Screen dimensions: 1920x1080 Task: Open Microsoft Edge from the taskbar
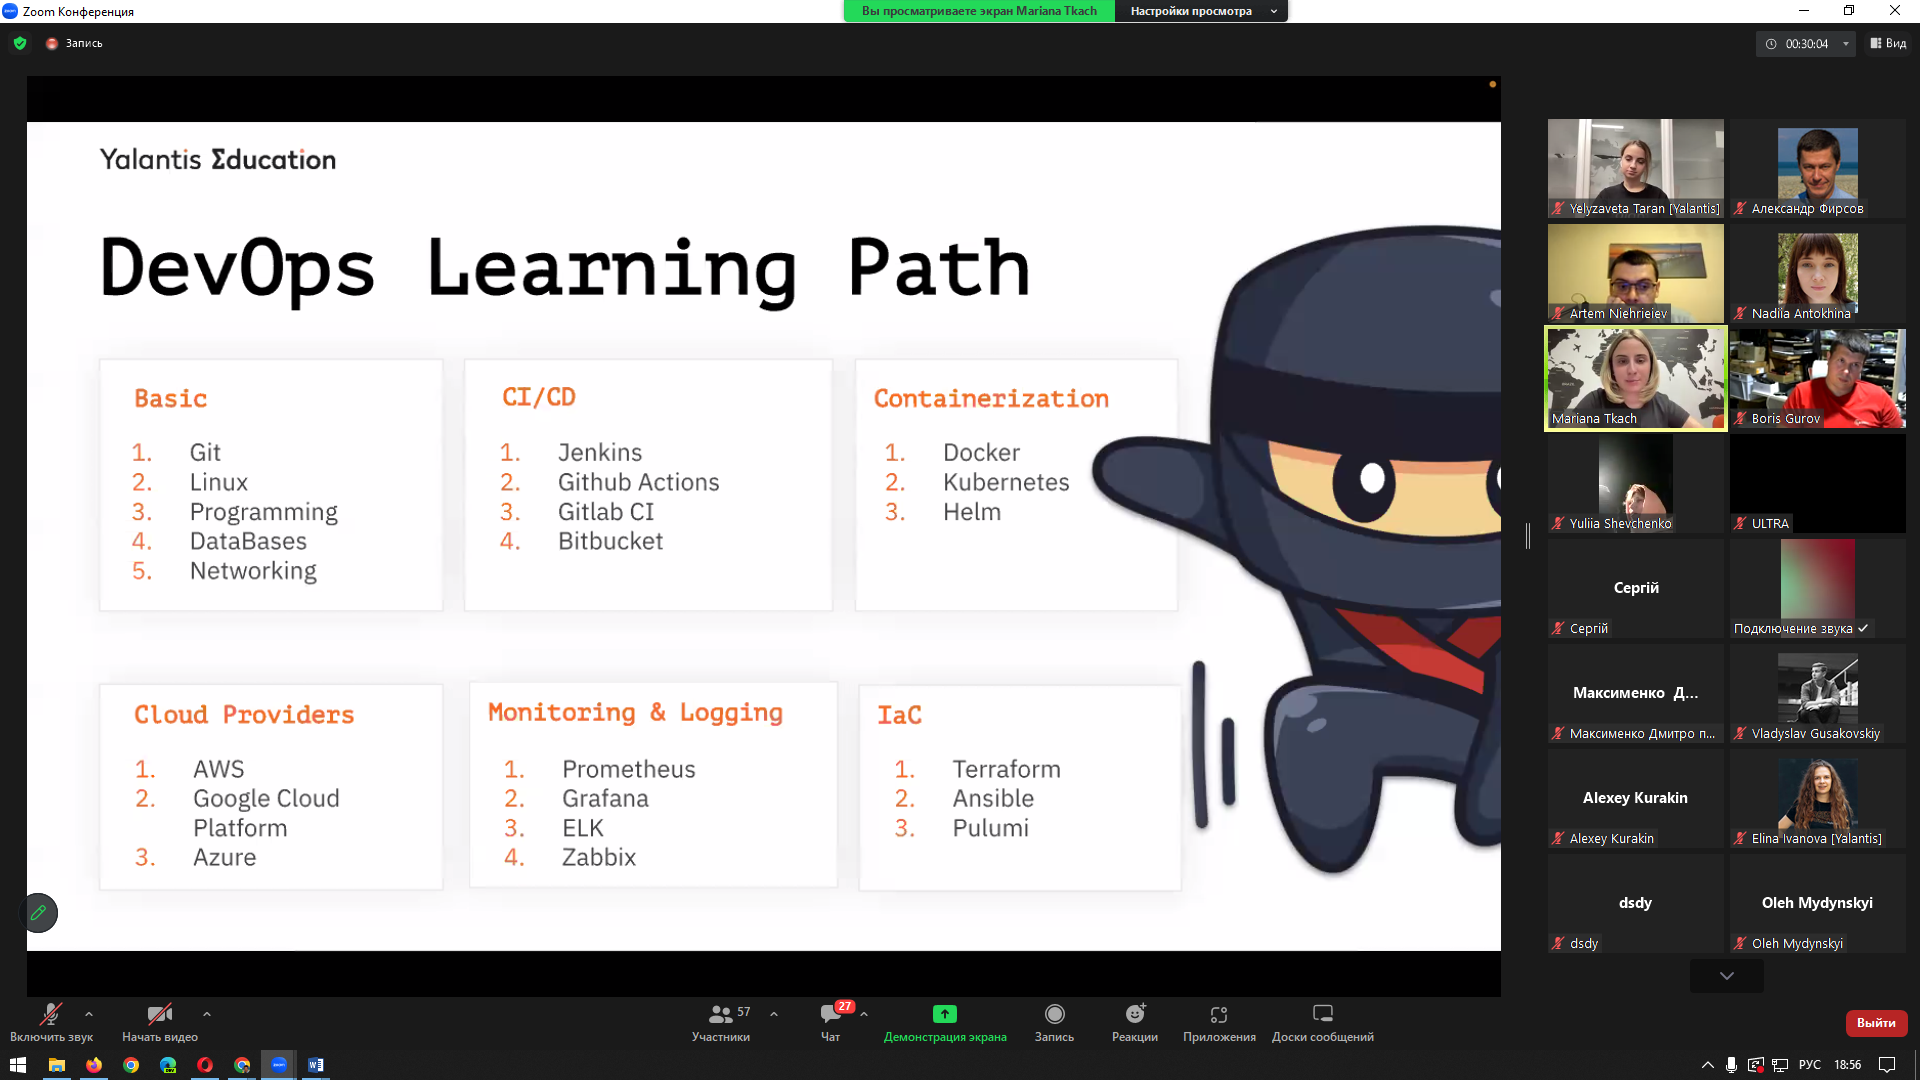click(x=168, y=1065)
